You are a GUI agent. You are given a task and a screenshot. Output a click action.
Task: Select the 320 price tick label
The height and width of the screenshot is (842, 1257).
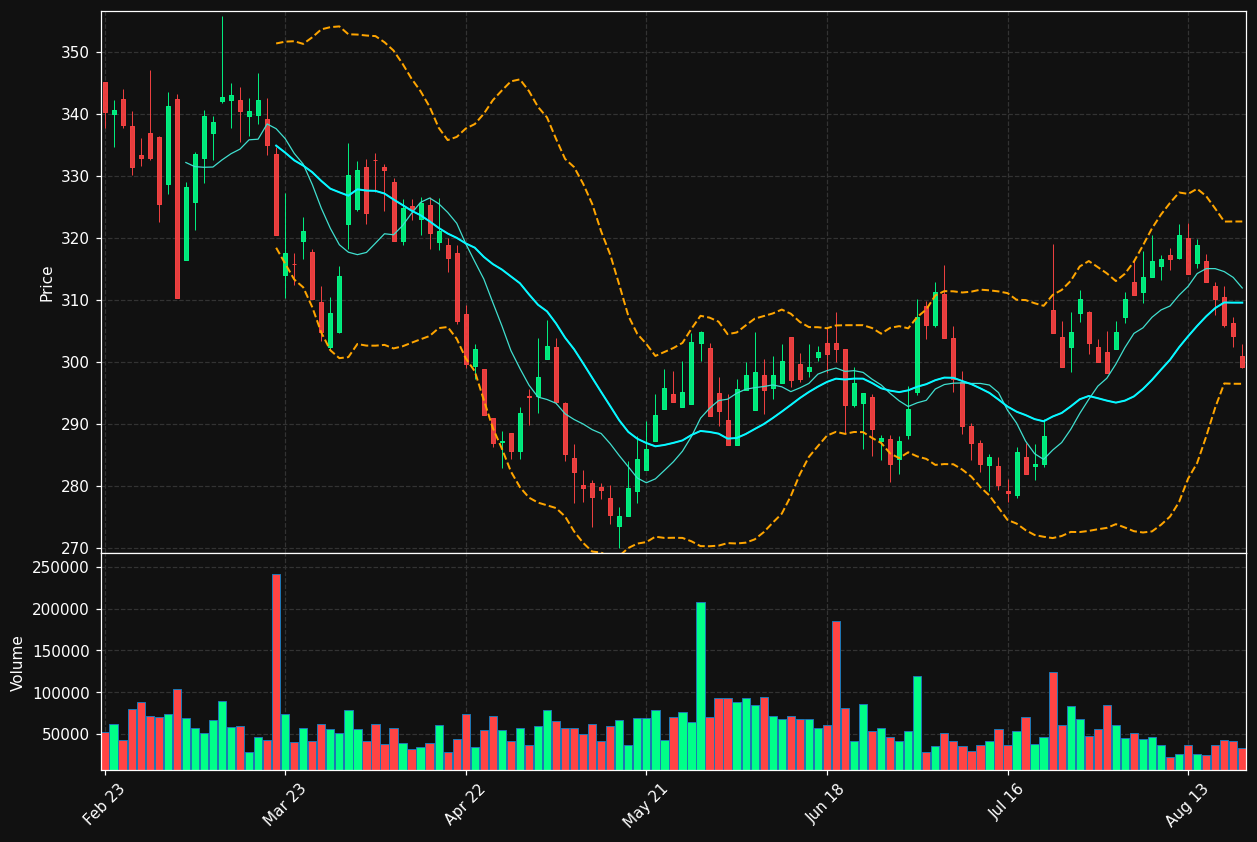coord(75,238)
